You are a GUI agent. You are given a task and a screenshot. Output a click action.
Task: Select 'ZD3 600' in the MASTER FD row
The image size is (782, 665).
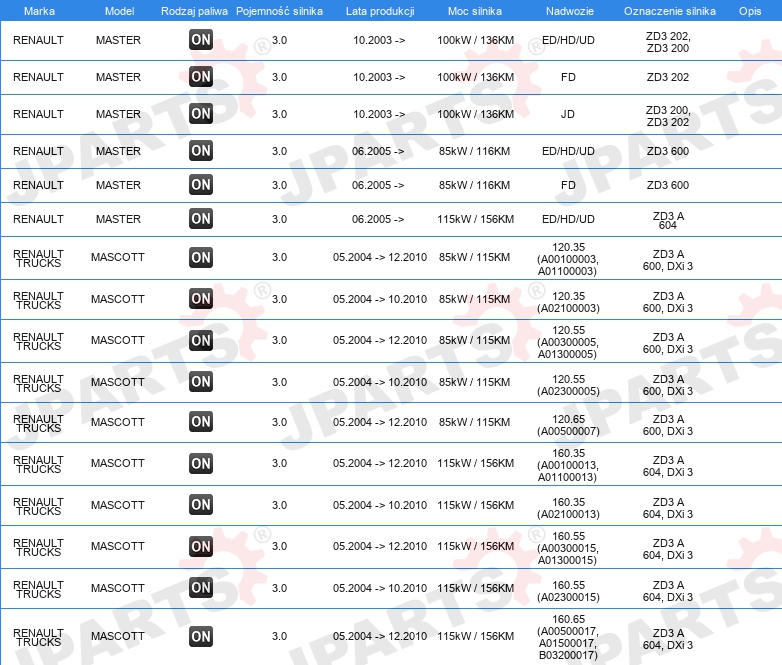[668, 185]
